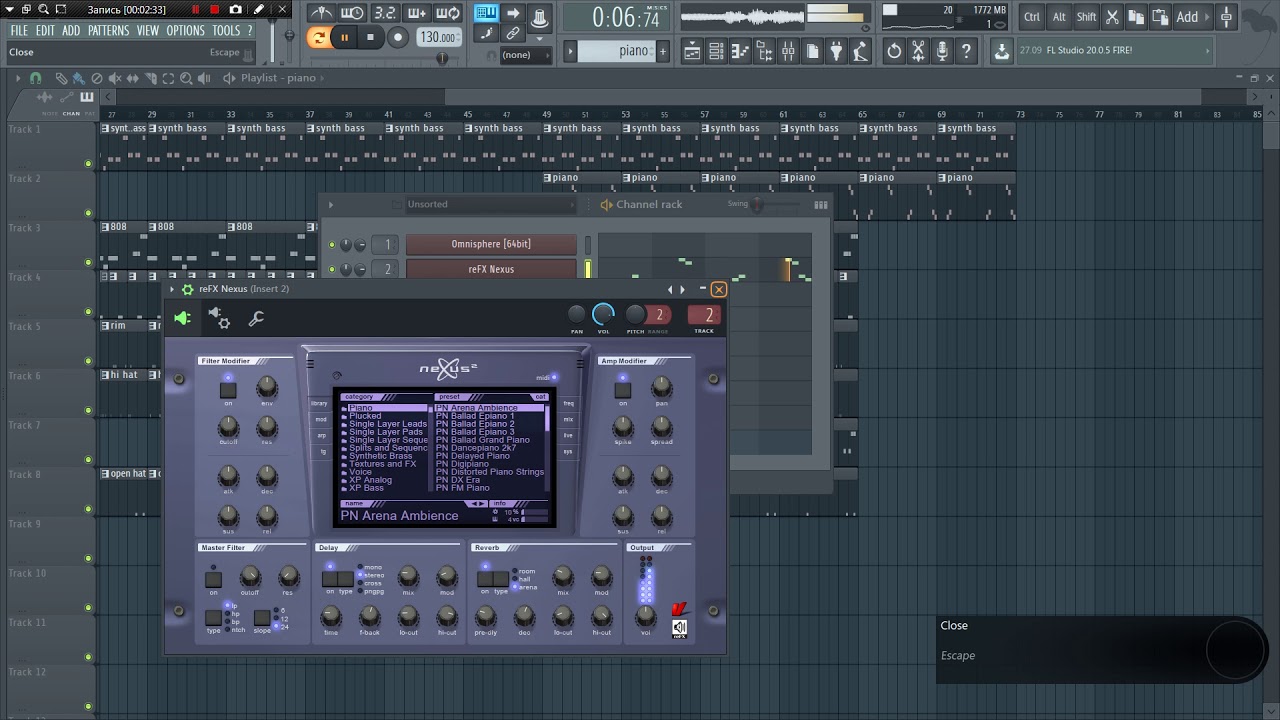
Task: Mute Track 1 with its green LED
Action: tap(88, 163)
